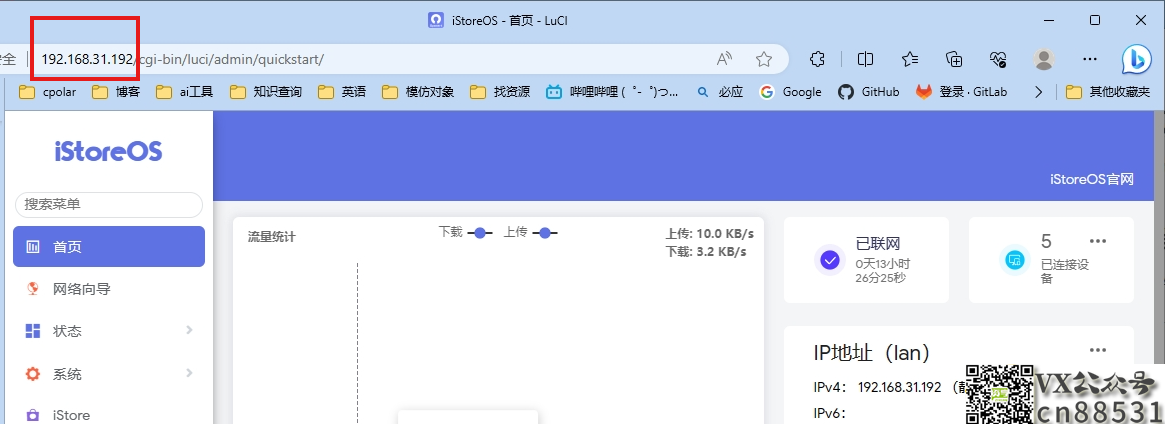Focus the 搜索菜单 search field

pos(108,204)
